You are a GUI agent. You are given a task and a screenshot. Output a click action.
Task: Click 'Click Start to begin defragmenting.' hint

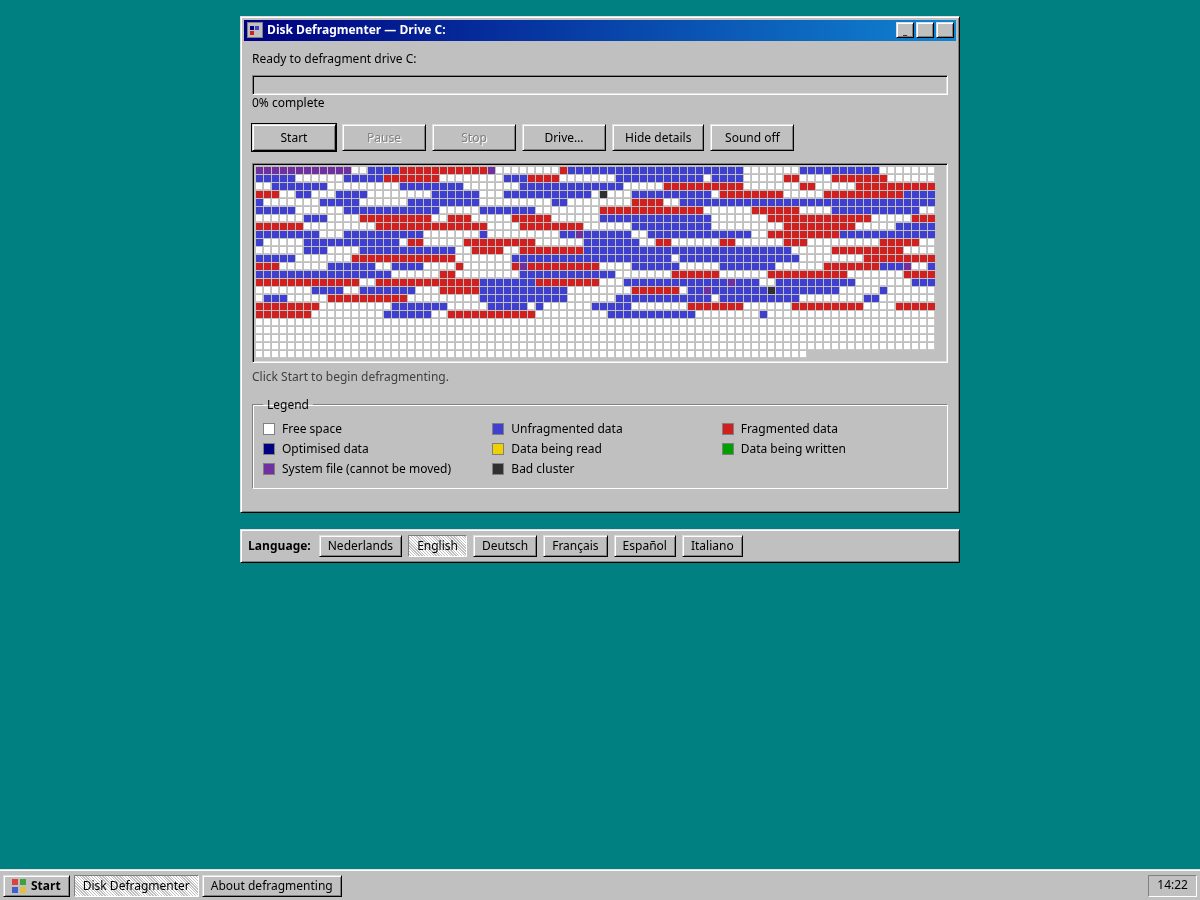tap(350, 377)
